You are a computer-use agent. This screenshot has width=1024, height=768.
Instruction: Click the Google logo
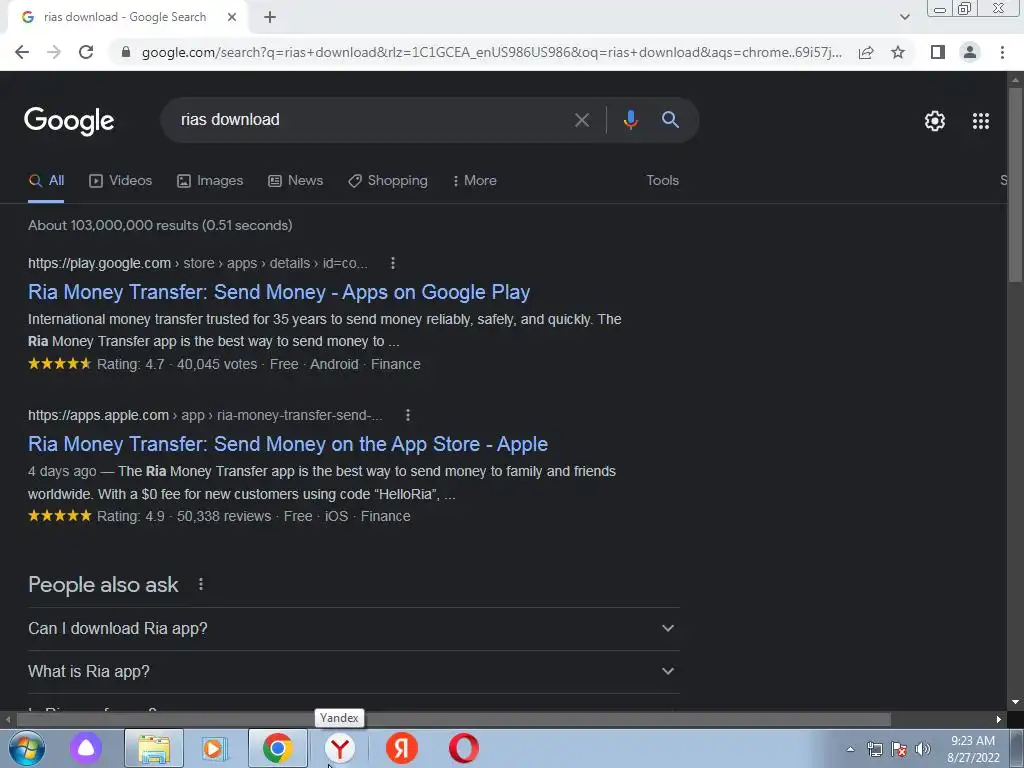pos(69,121)
